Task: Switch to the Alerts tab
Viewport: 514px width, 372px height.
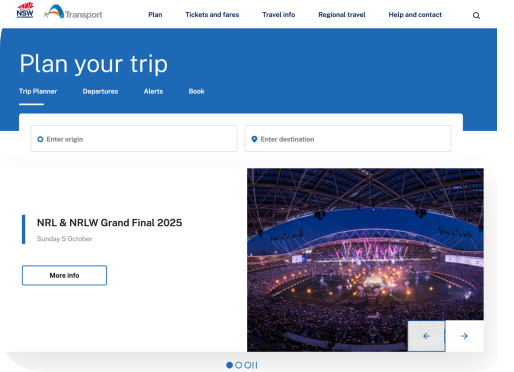Action: click(153, 91)
